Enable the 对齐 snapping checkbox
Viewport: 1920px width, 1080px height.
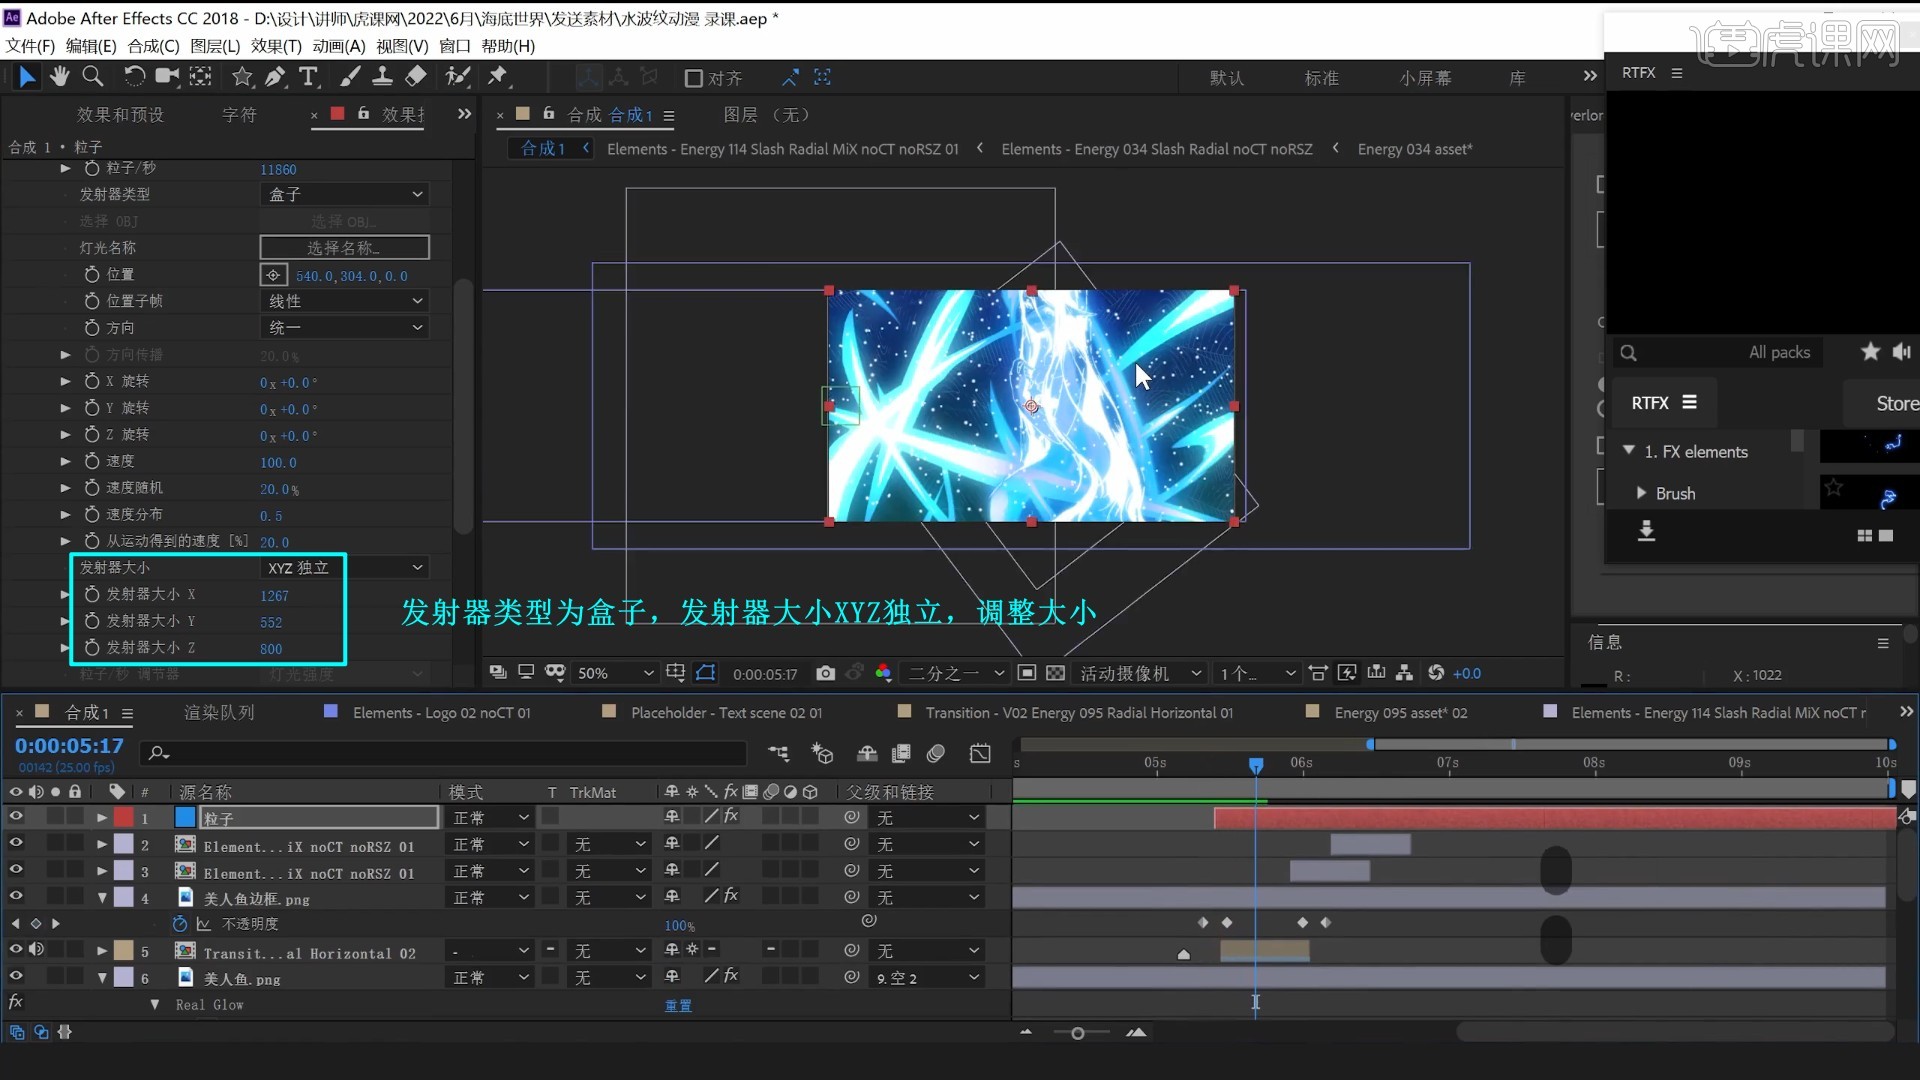coord(694,78)
